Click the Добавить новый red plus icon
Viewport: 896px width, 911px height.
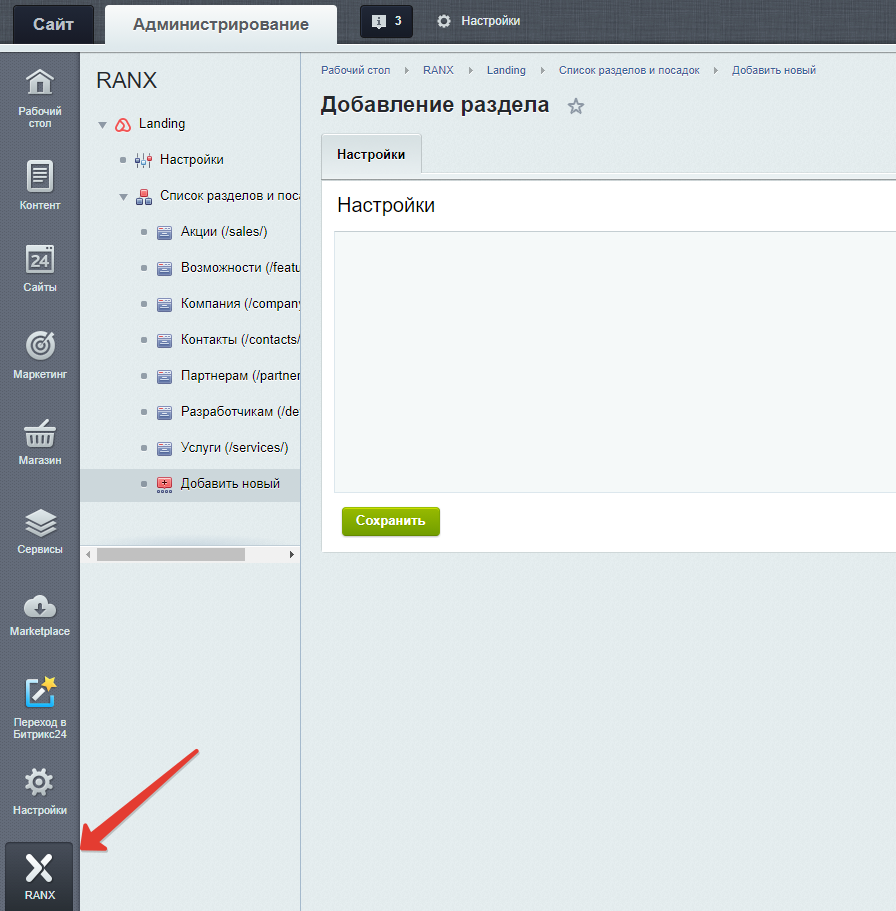(164, 485)
